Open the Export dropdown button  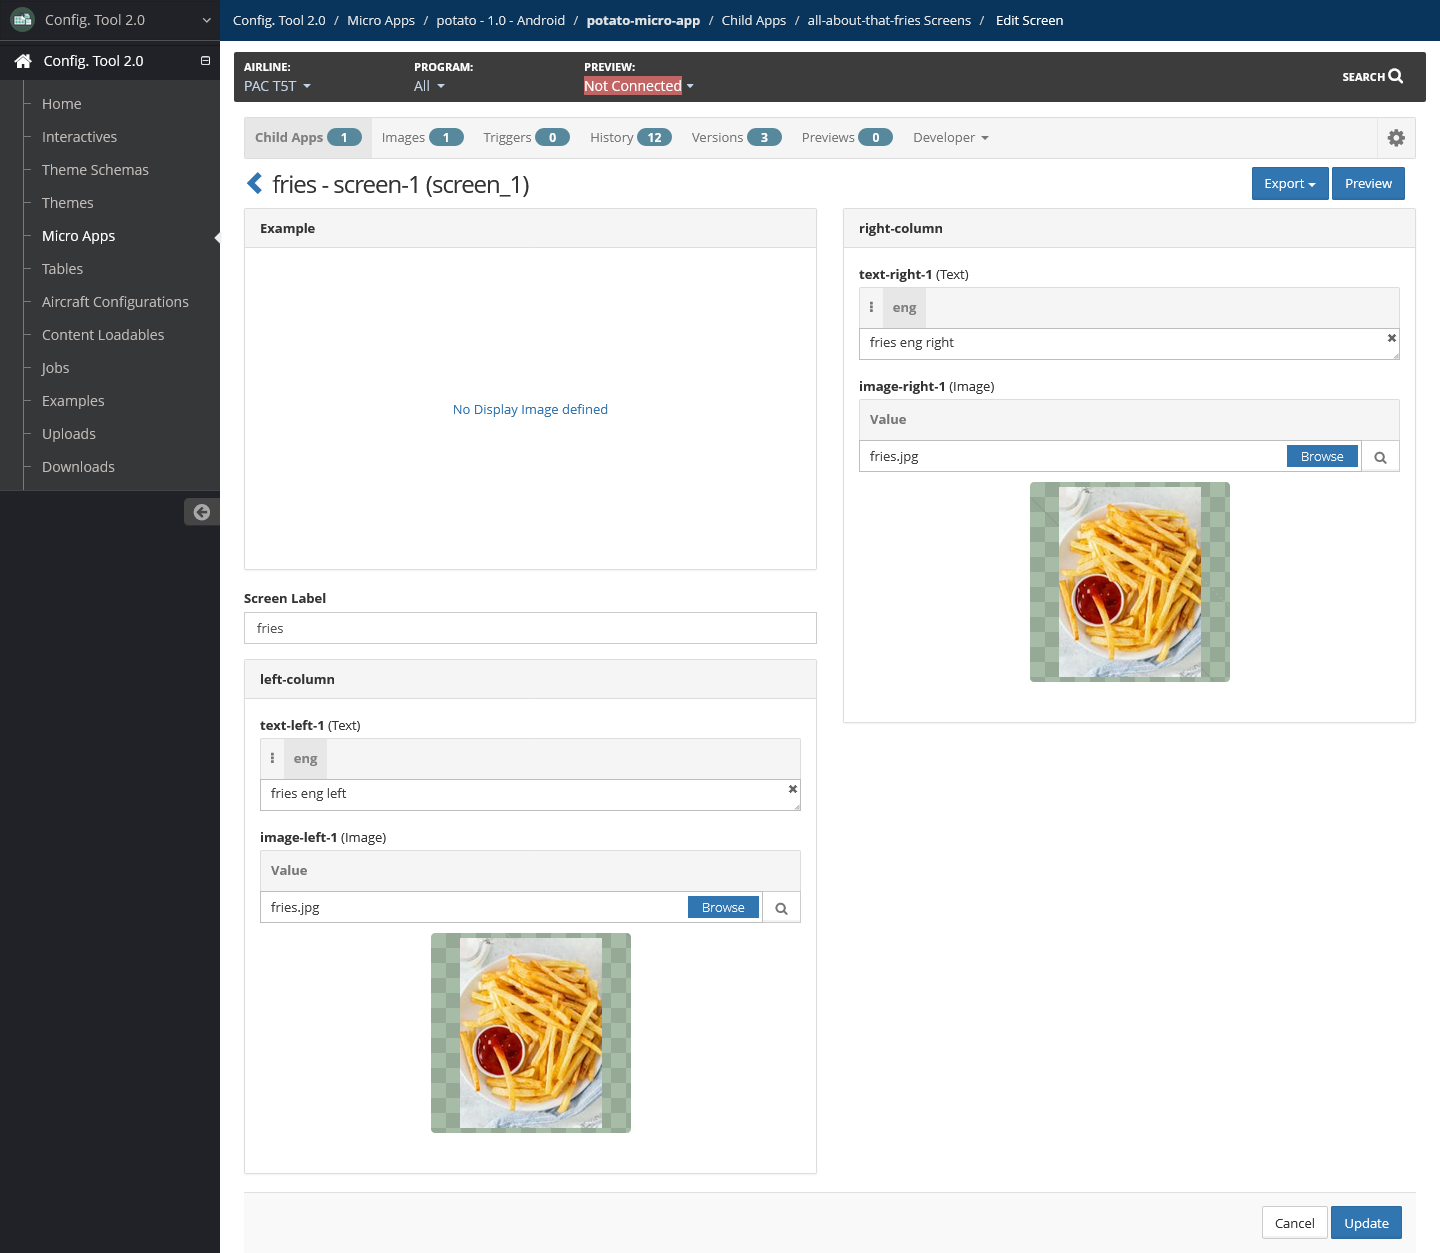[1289, 184]
